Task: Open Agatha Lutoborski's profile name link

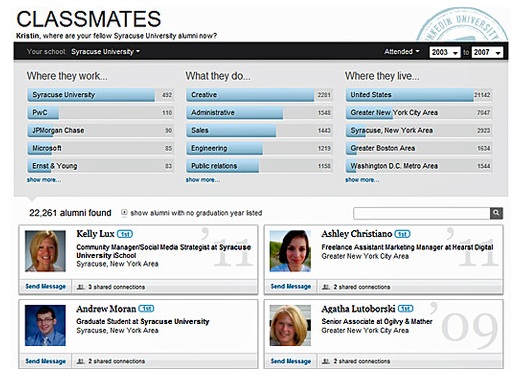Action: coord(358,309)
